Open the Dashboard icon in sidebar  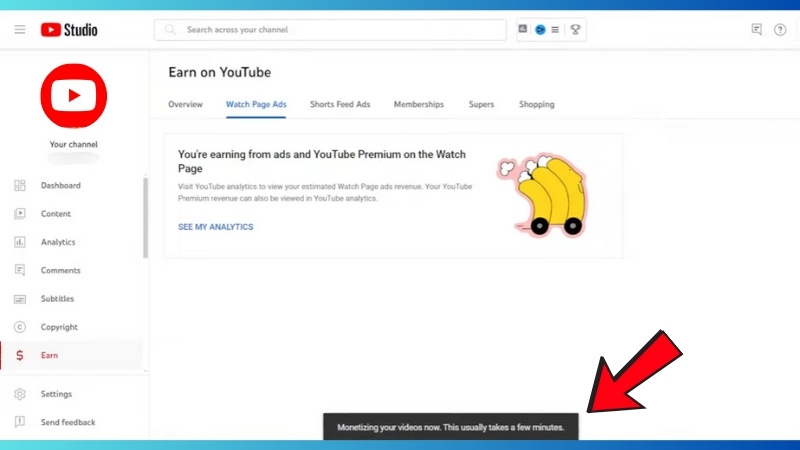click(x=20, y=186)
